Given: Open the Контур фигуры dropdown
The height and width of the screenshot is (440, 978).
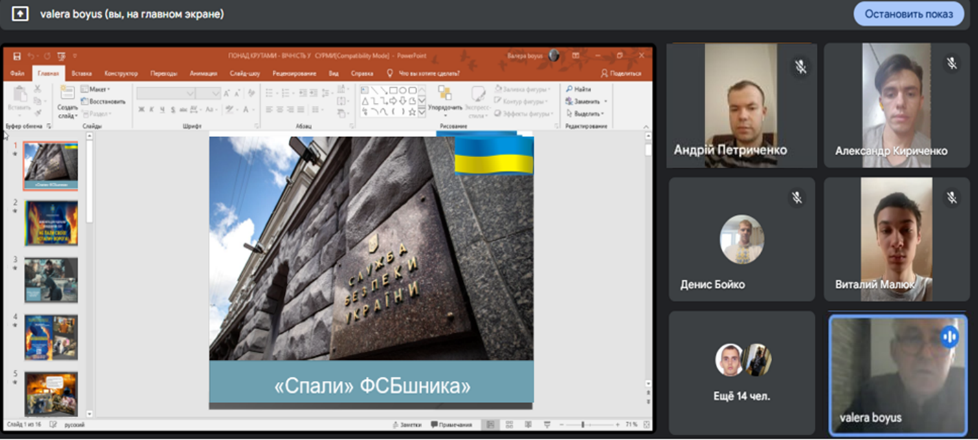Looking at the screenshot, I should click(522, 101).
